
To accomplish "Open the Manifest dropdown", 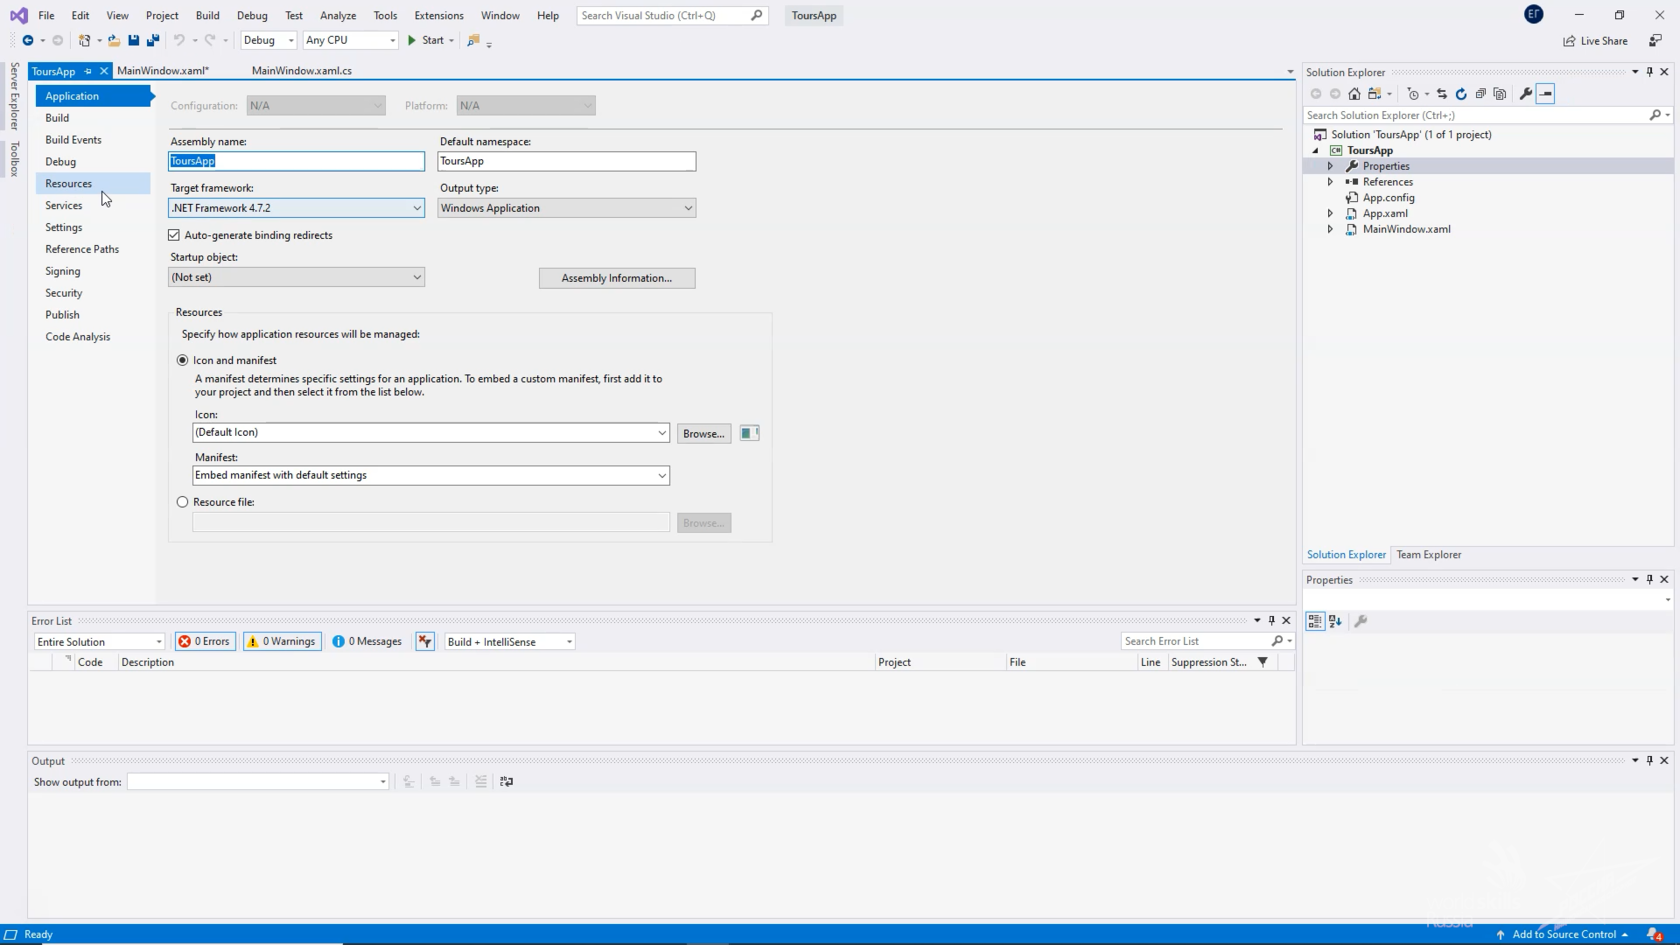I will click(x=431, y=475).
